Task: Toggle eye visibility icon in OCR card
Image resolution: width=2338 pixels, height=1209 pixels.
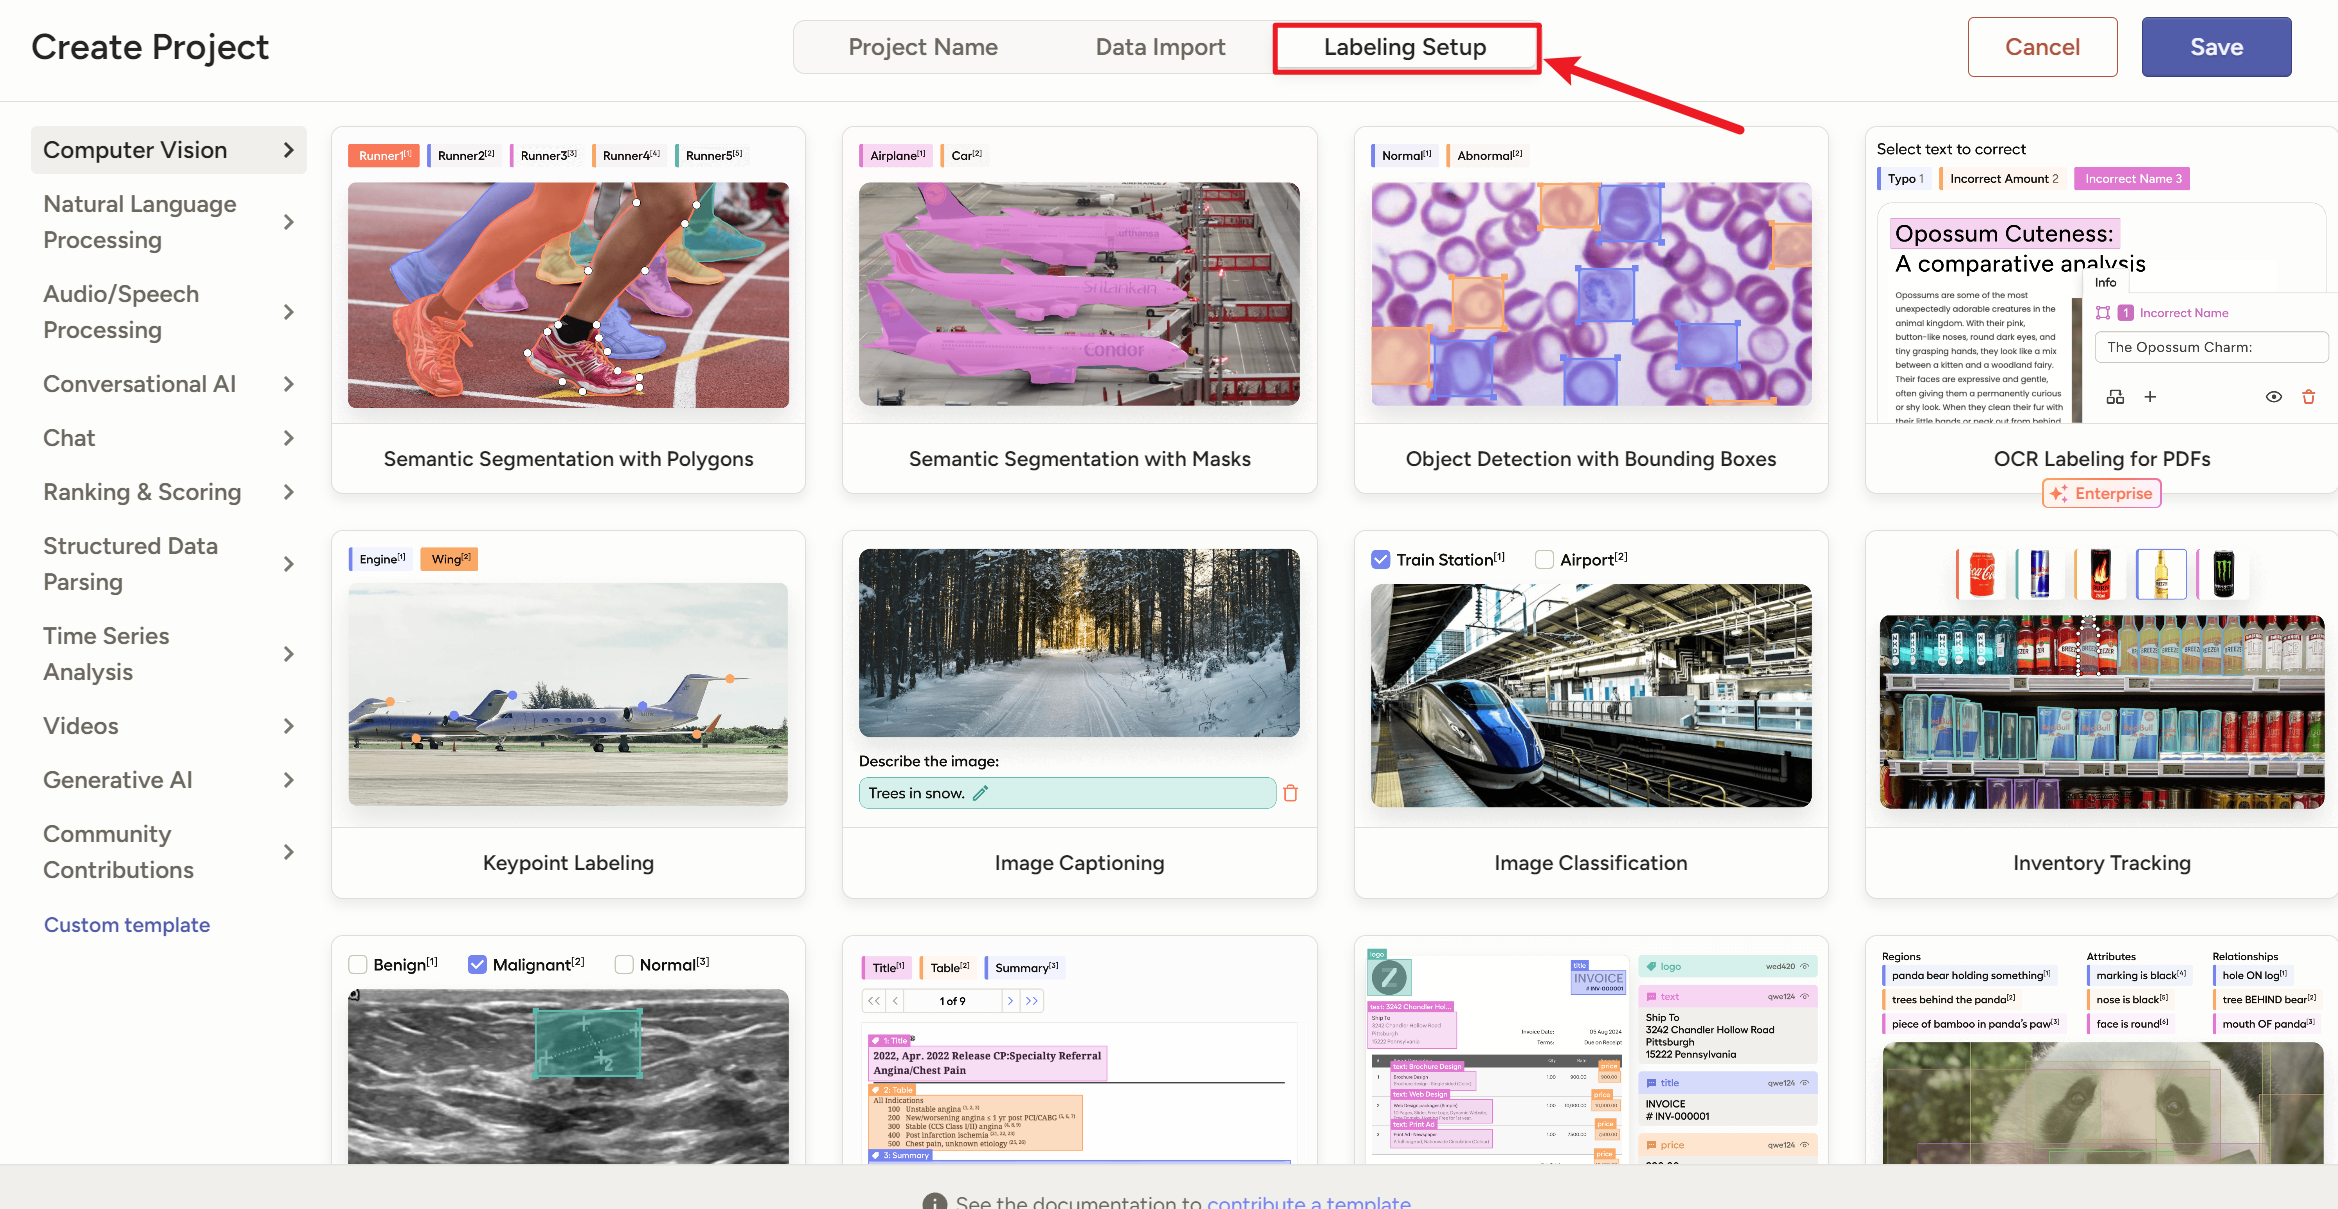Action: tap(2273, 397)
